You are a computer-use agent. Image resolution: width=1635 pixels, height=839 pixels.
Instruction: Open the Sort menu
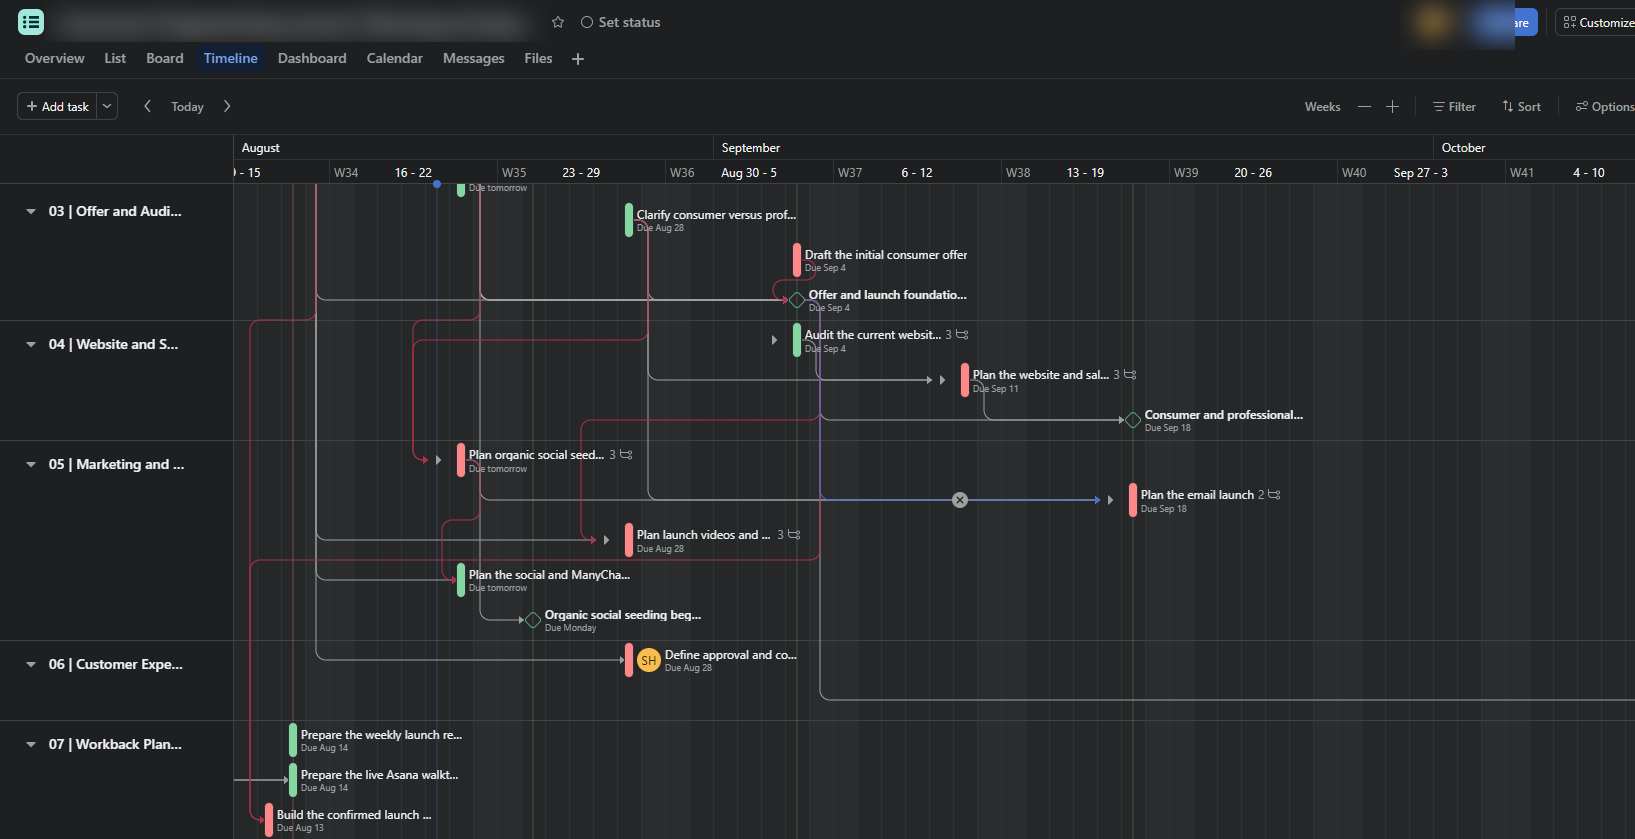point(1521,107)
